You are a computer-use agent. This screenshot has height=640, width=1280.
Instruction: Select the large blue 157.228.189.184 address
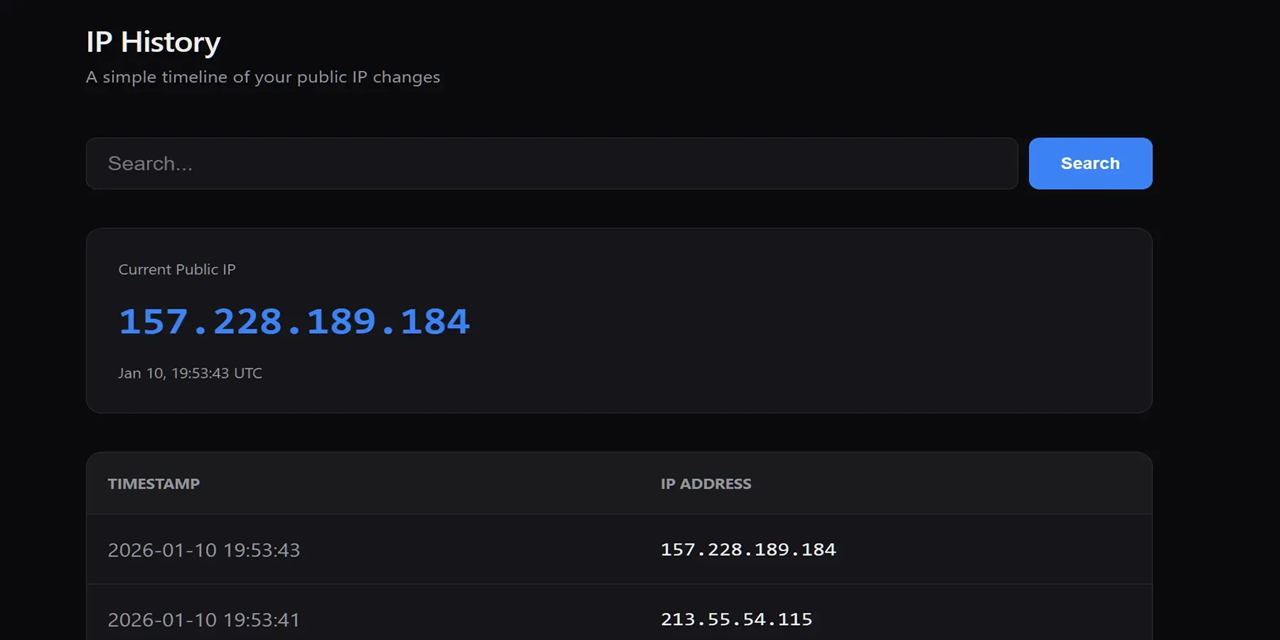294,321
